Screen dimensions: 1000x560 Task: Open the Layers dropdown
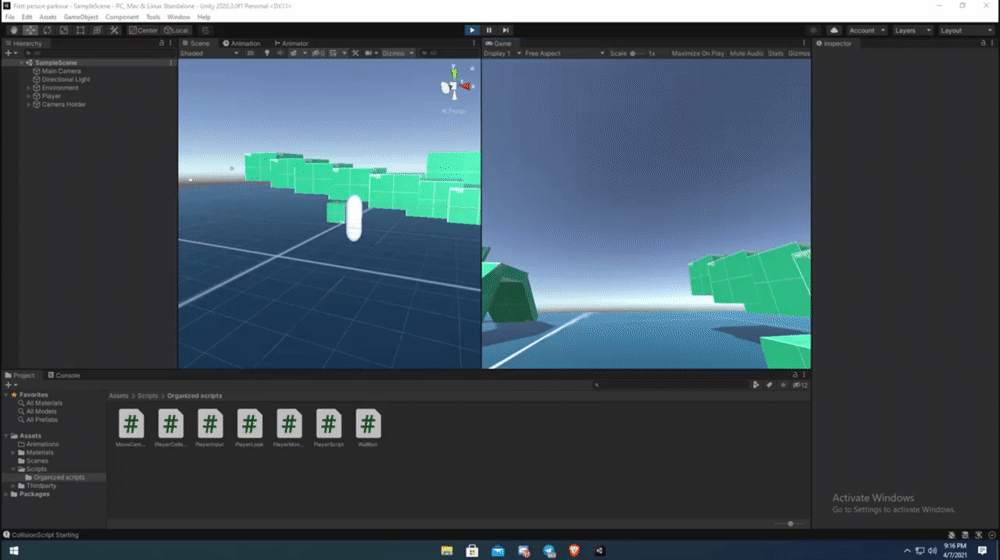tap(913, 30)
